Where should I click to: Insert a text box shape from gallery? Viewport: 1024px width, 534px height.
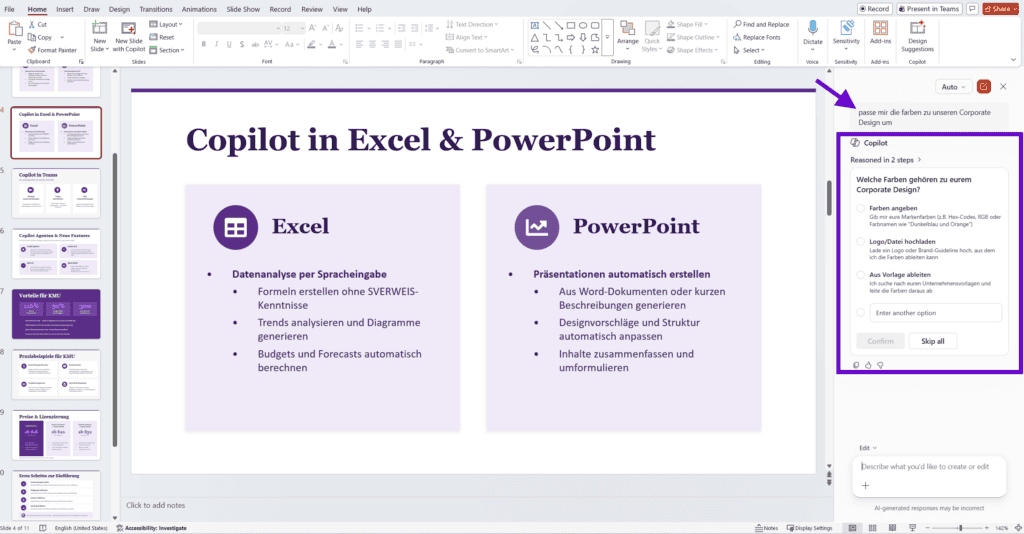tap(535, 25)
